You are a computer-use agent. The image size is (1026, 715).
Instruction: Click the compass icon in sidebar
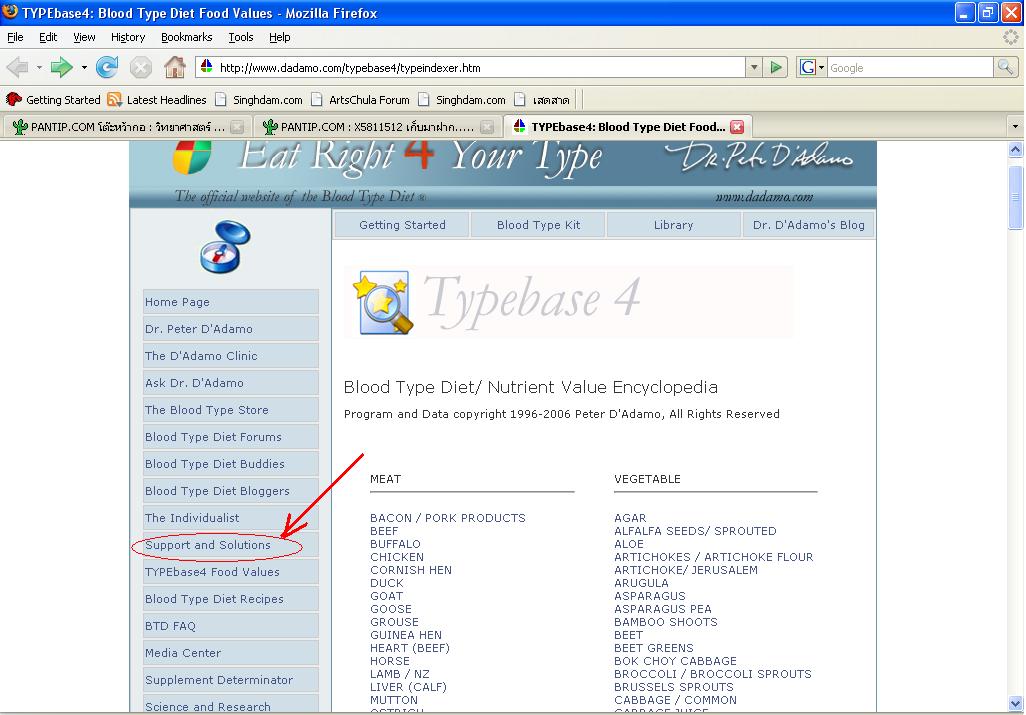coord(225,247)
